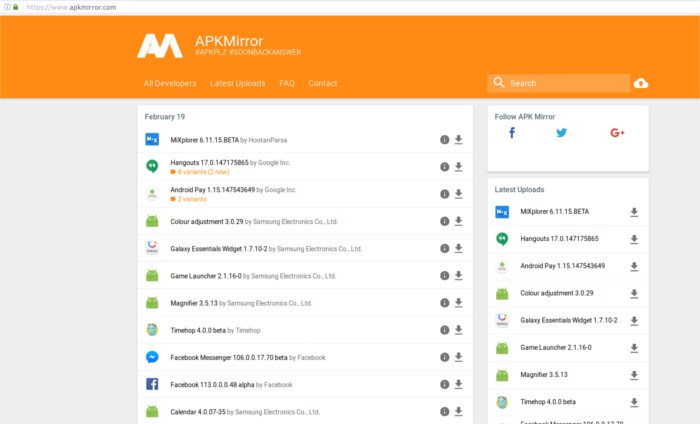Download Android Pay from Latest Uploads sidebar

[634, 267]
